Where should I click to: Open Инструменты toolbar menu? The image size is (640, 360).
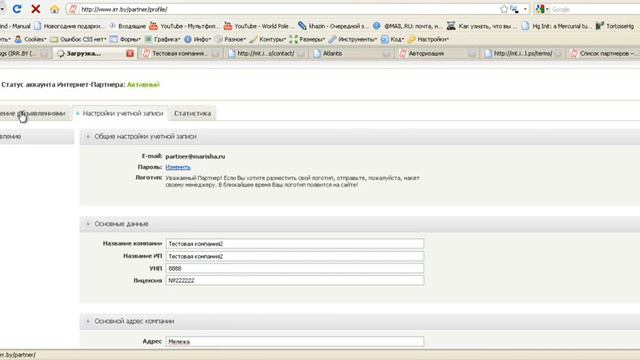coord(353,39)
